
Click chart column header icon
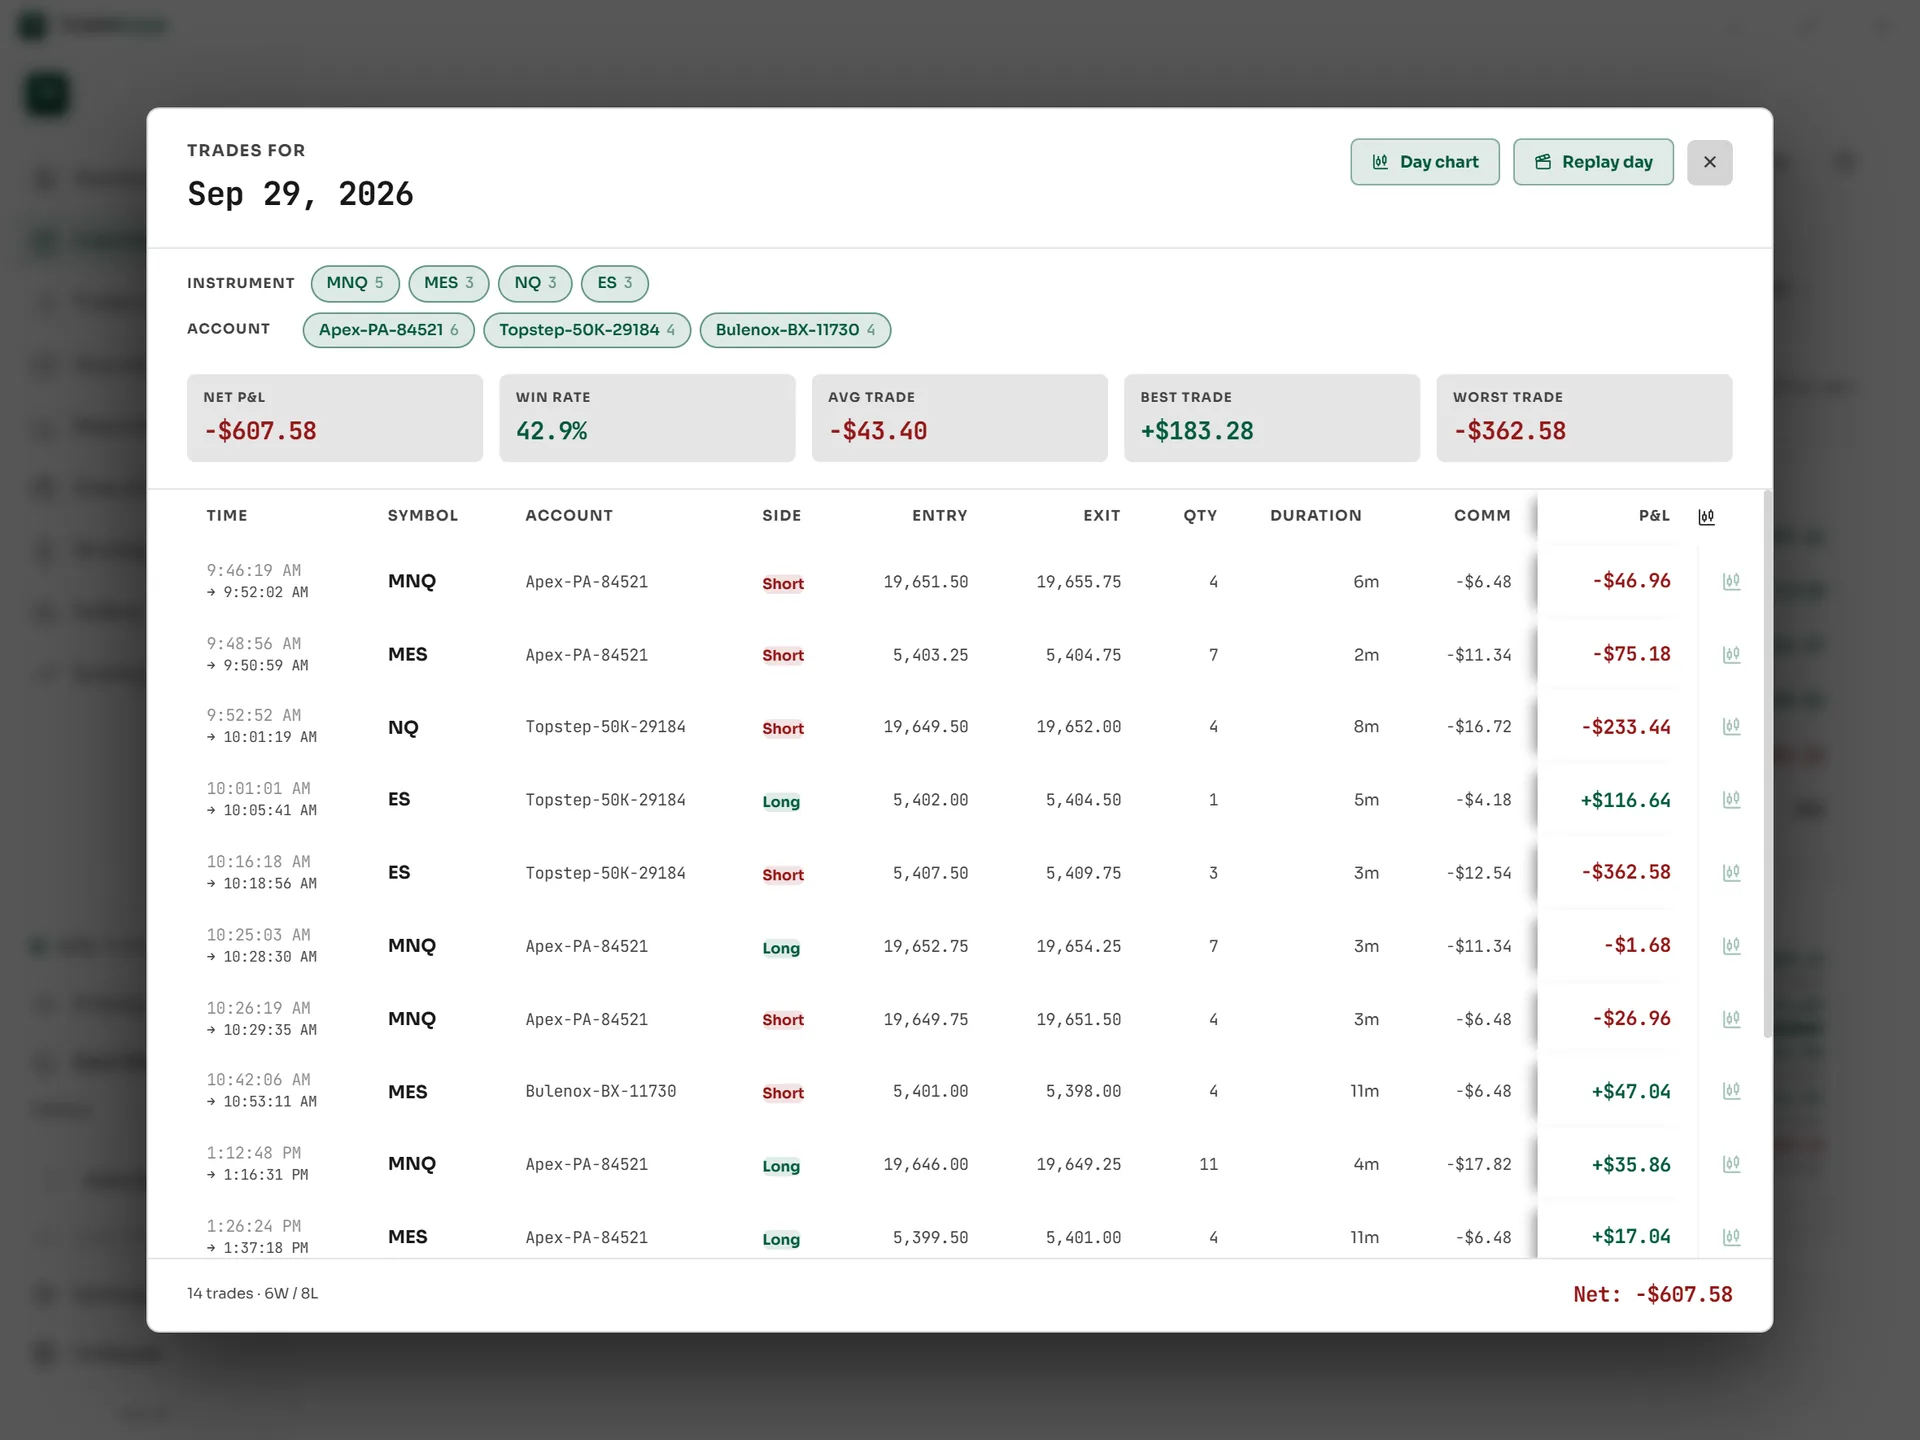[x=1706, y=517]
